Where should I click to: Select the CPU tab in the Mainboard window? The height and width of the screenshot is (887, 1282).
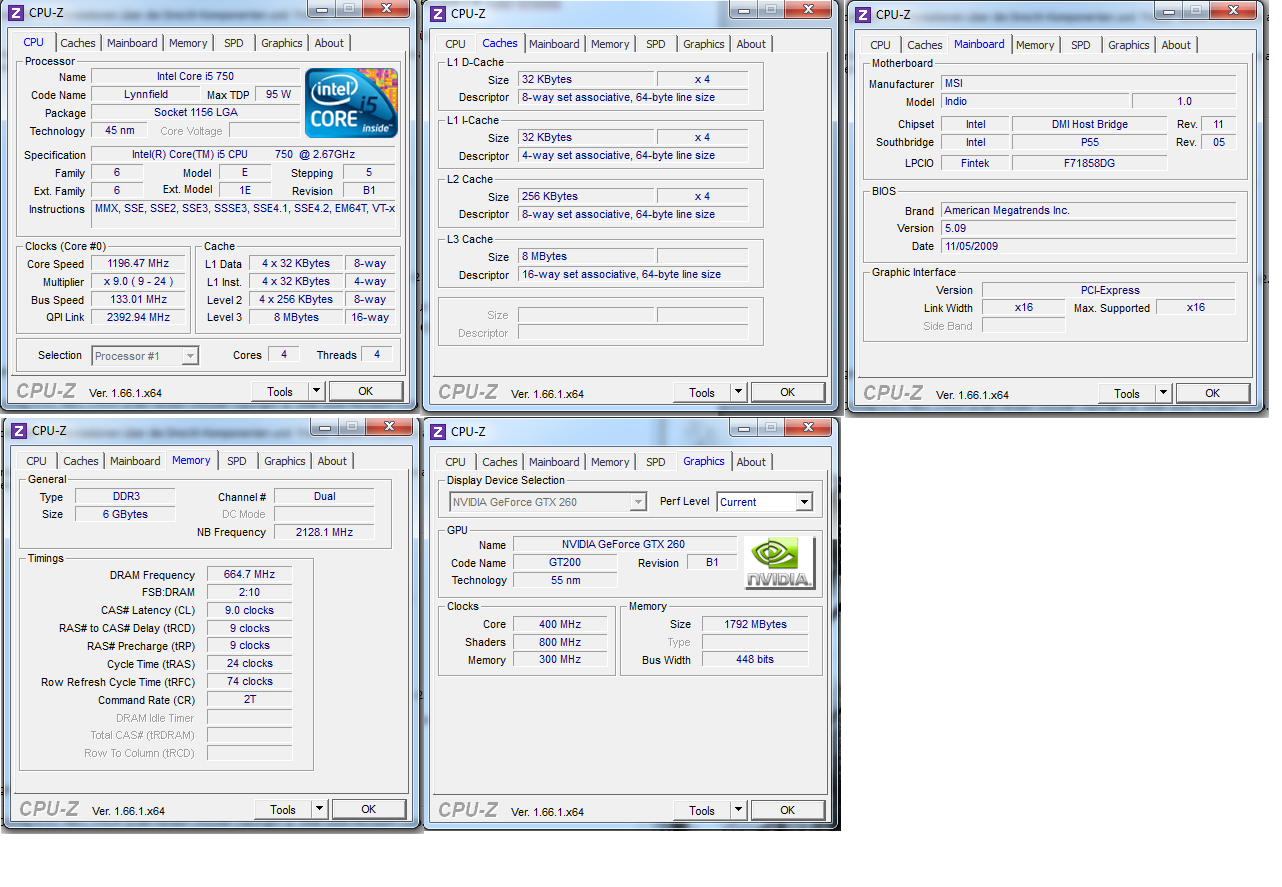tap(880, 45)
